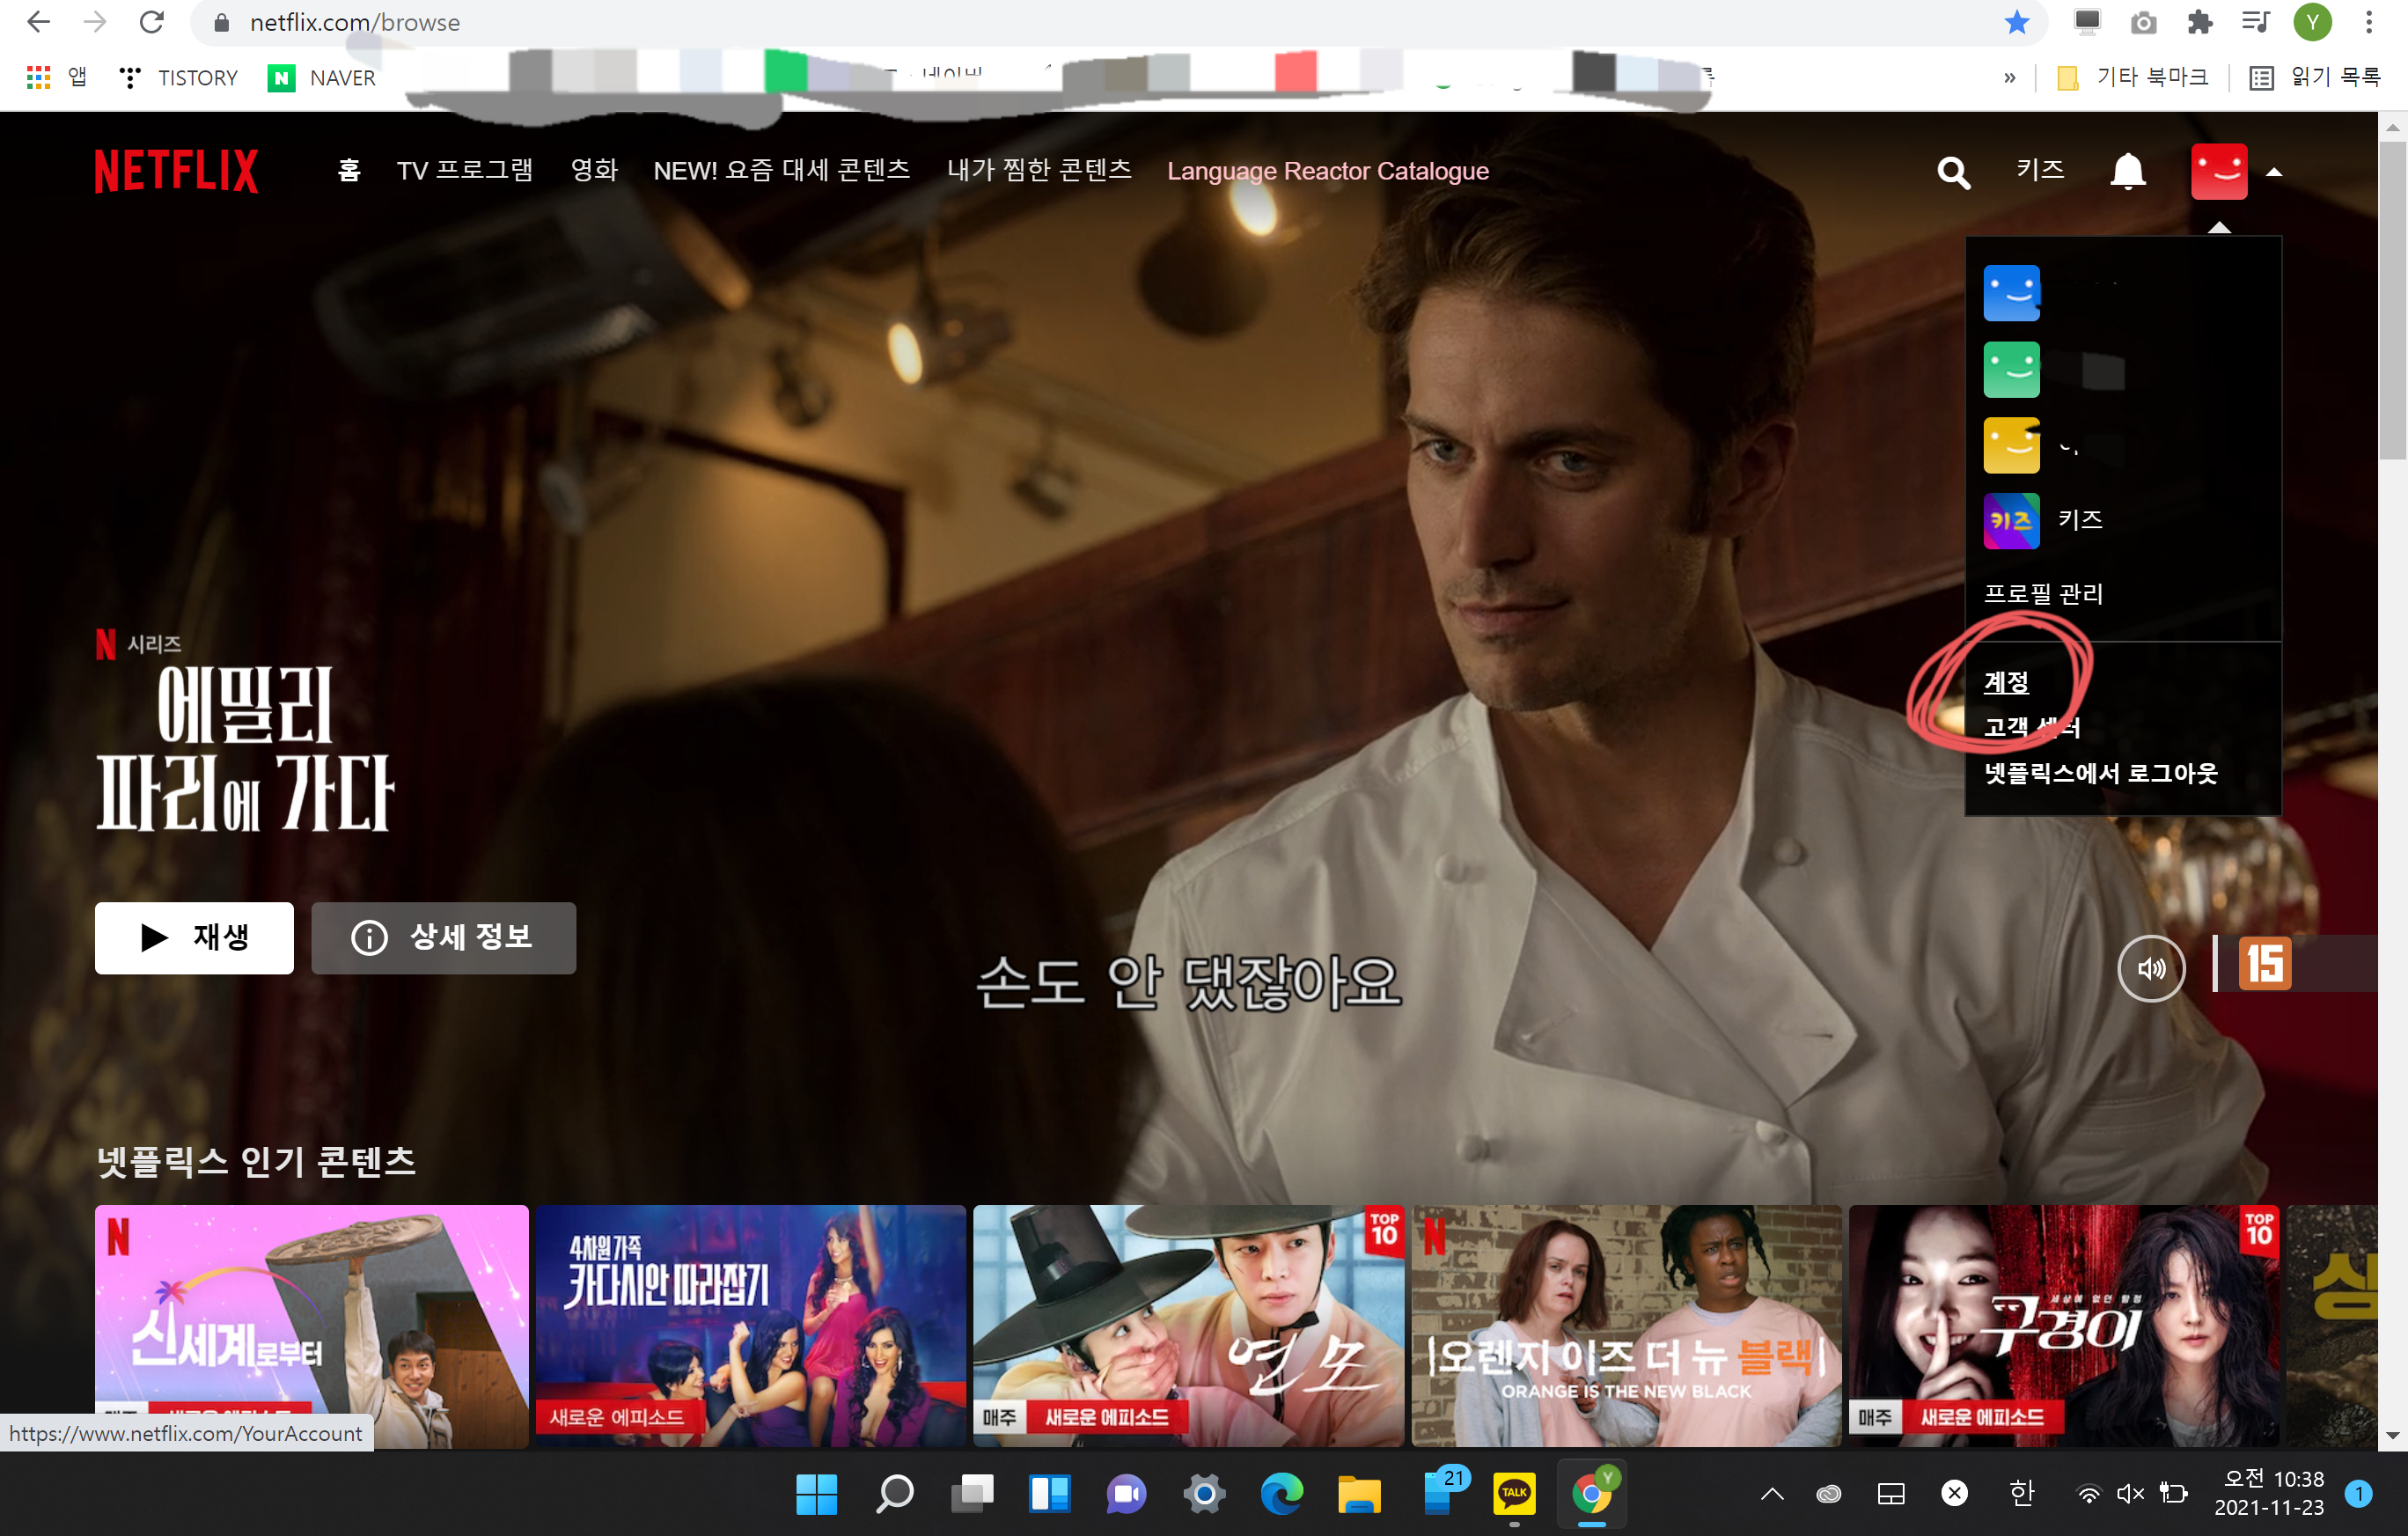2408x1536 pixels.
Task: Choose 넷플릭스에서 로그아웃
Action: click(x=2100, y=773)
